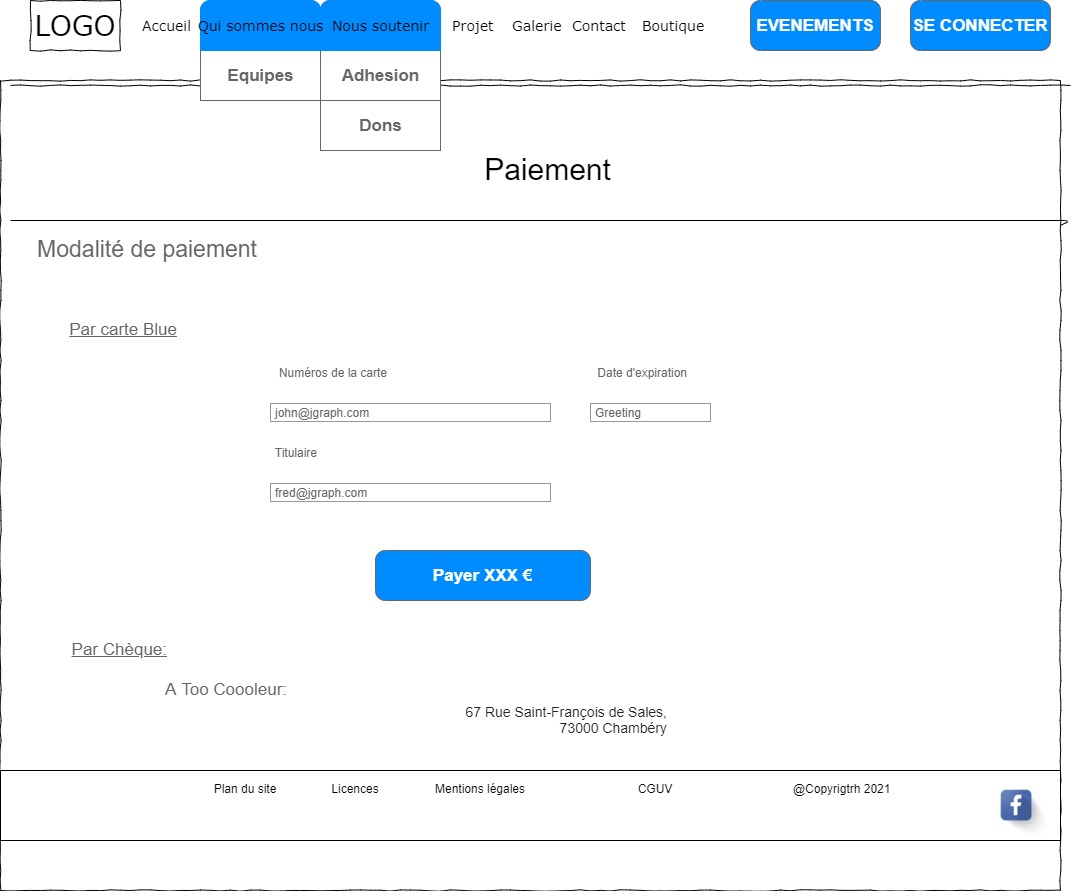Click the LOGO image in header
This screenshot has height=891, width=1072.
click(x=75, y=27)
